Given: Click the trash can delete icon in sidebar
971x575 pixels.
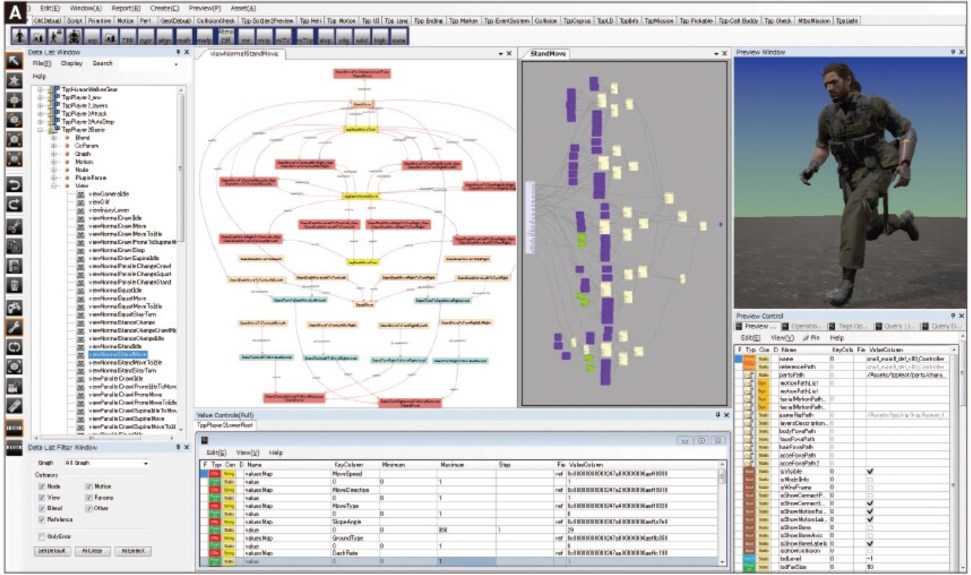Looking at the screenshot, I should coord(14,286).
